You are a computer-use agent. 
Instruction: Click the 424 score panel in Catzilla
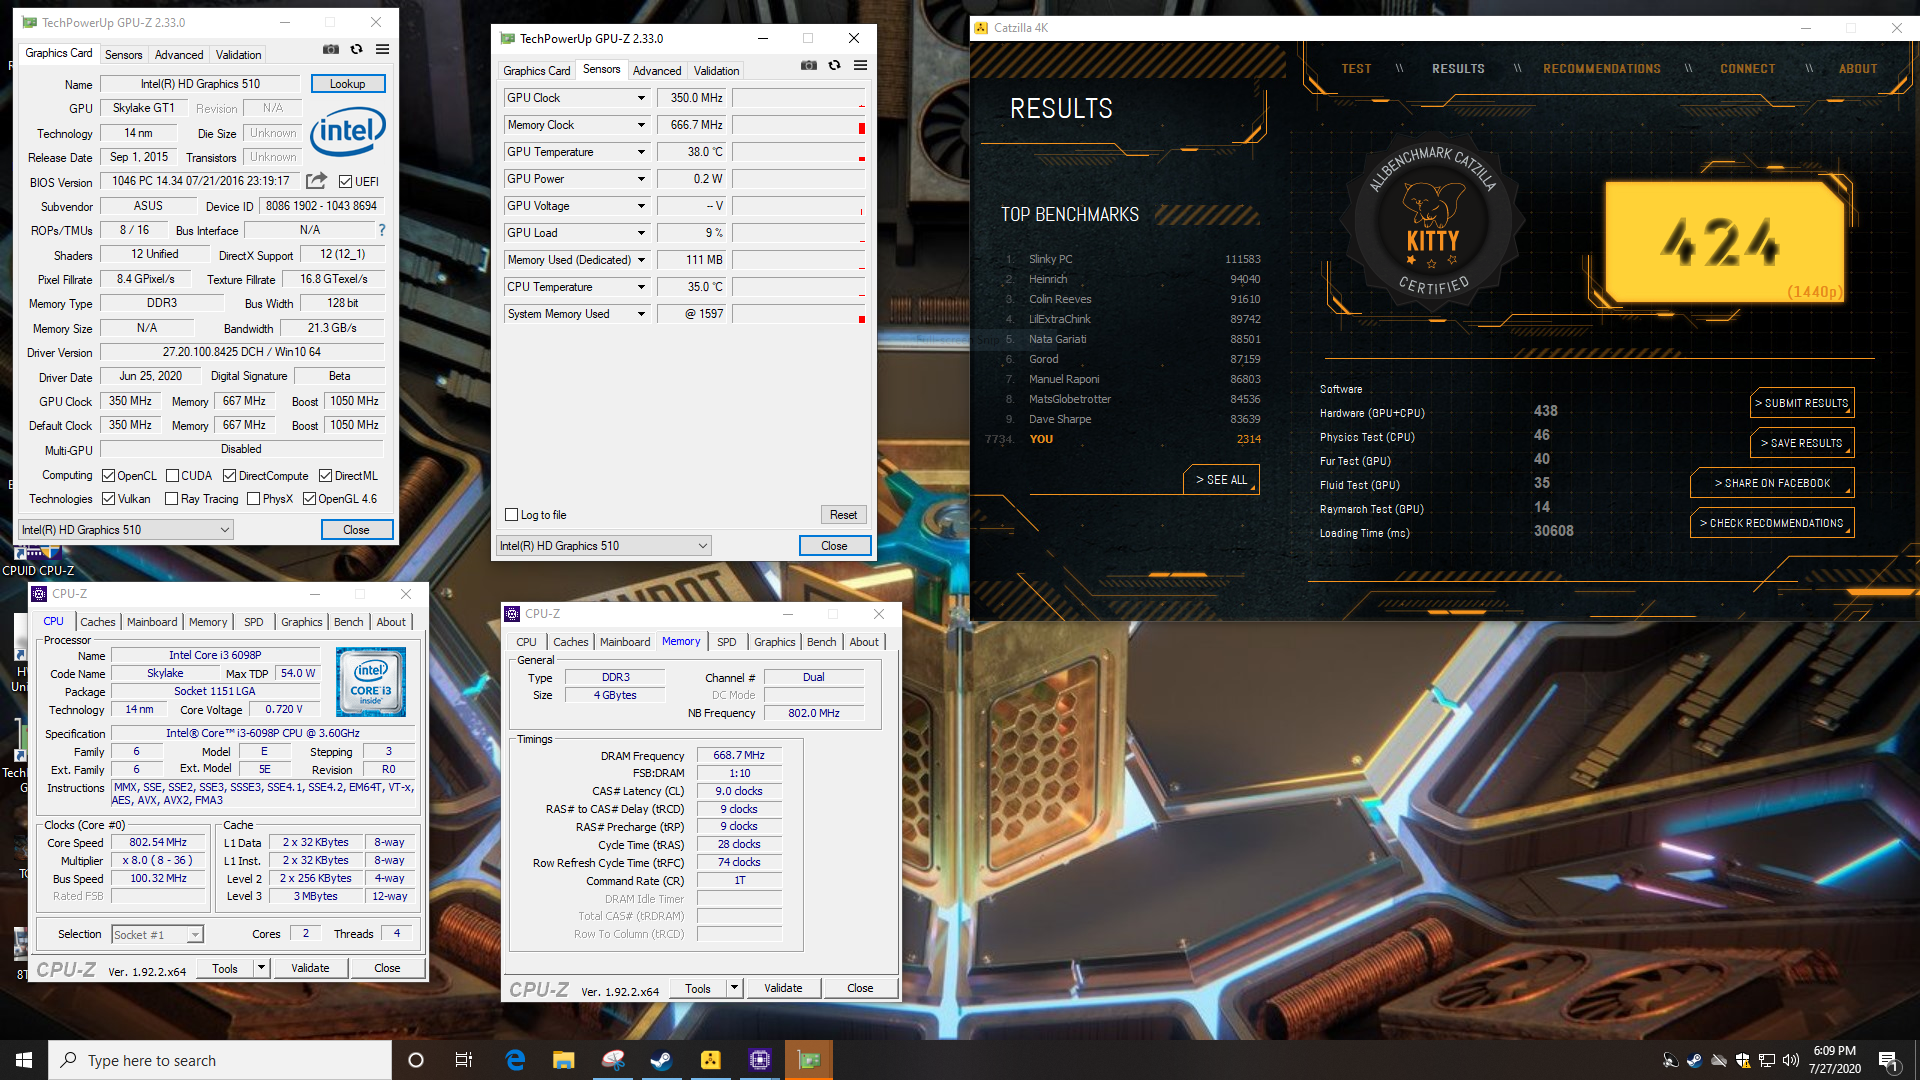[x=1723, y=242]
